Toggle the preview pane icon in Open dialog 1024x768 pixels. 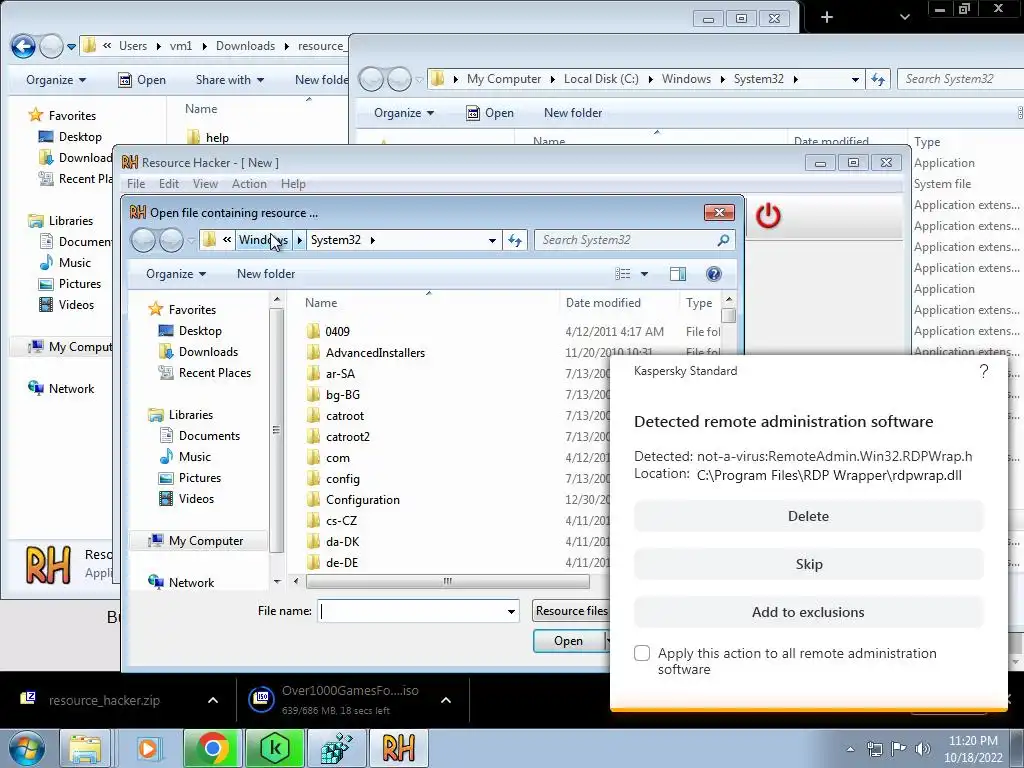pos(678,274)
